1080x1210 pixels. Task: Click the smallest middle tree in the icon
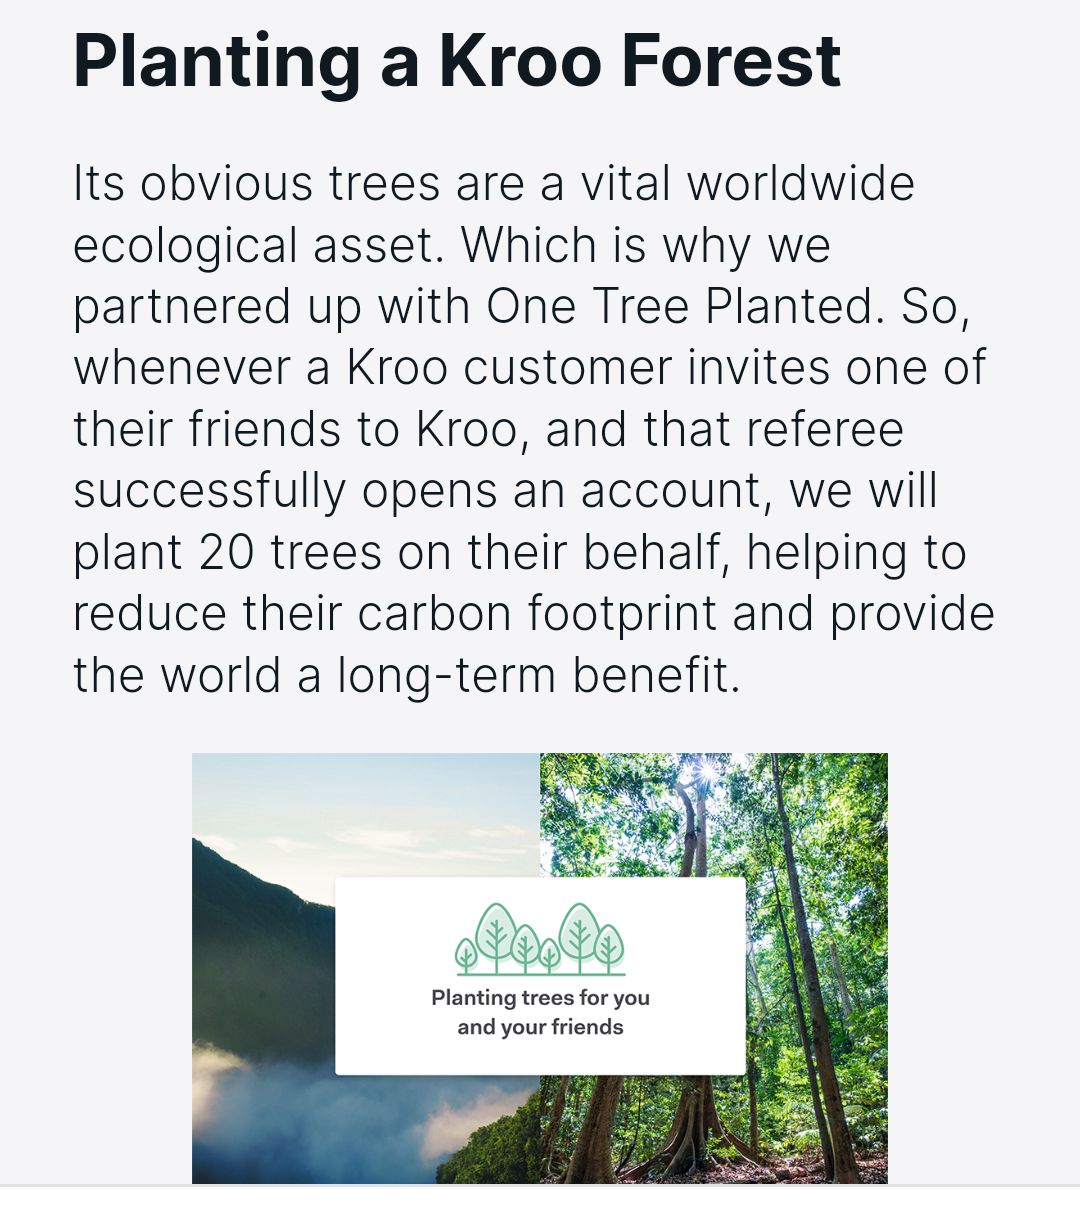point(549,957)
